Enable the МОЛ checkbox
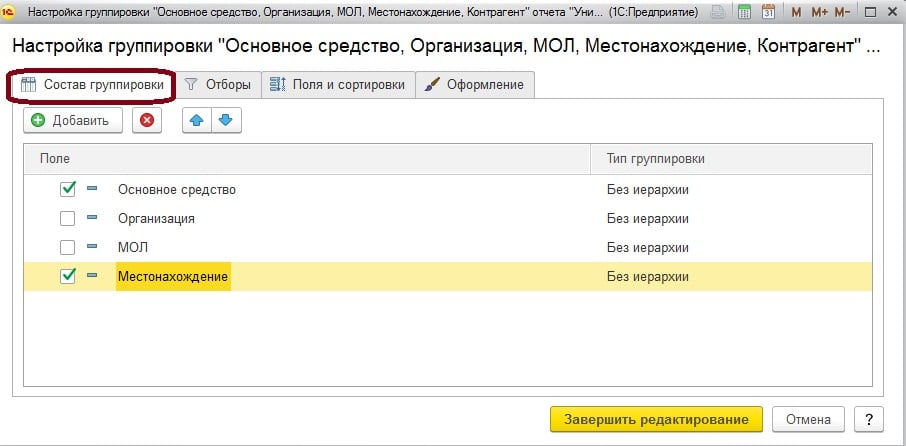 coord(68,247)
